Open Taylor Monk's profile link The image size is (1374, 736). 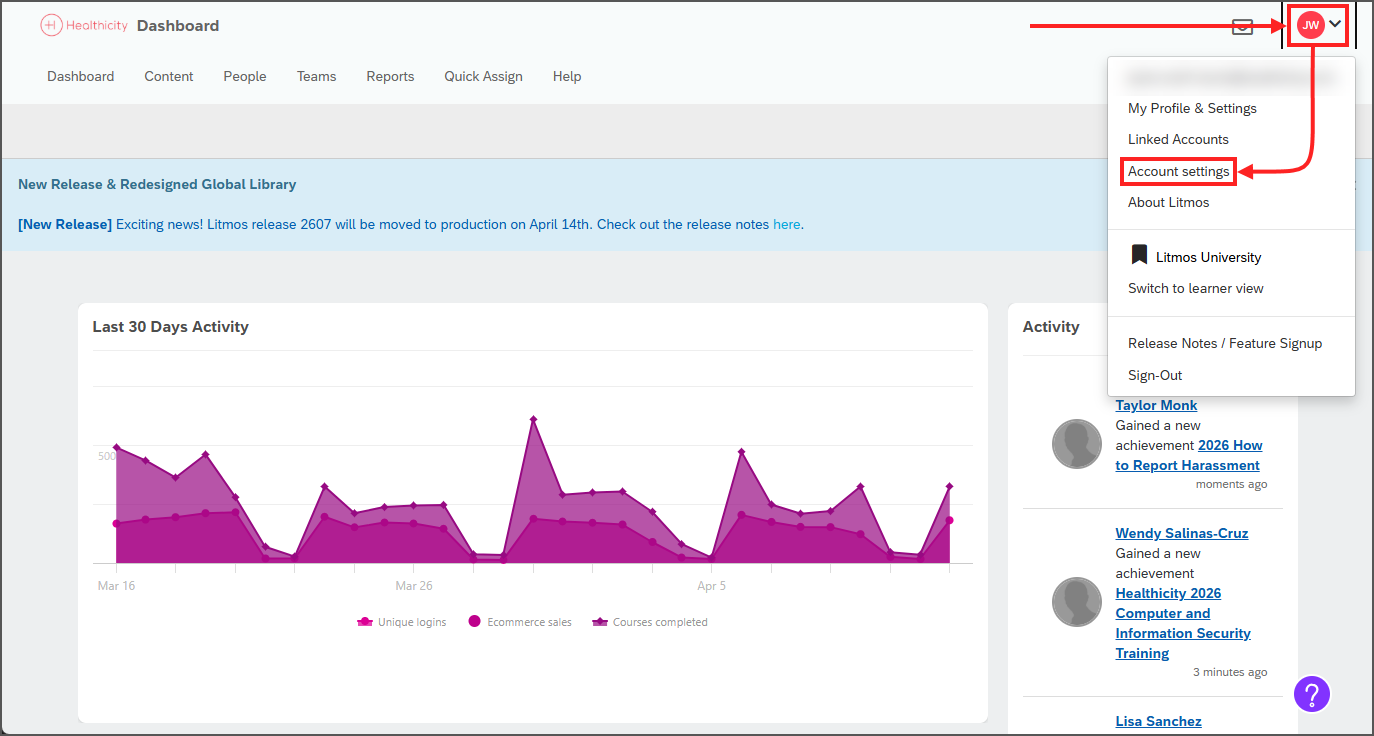click(1155, 405)
